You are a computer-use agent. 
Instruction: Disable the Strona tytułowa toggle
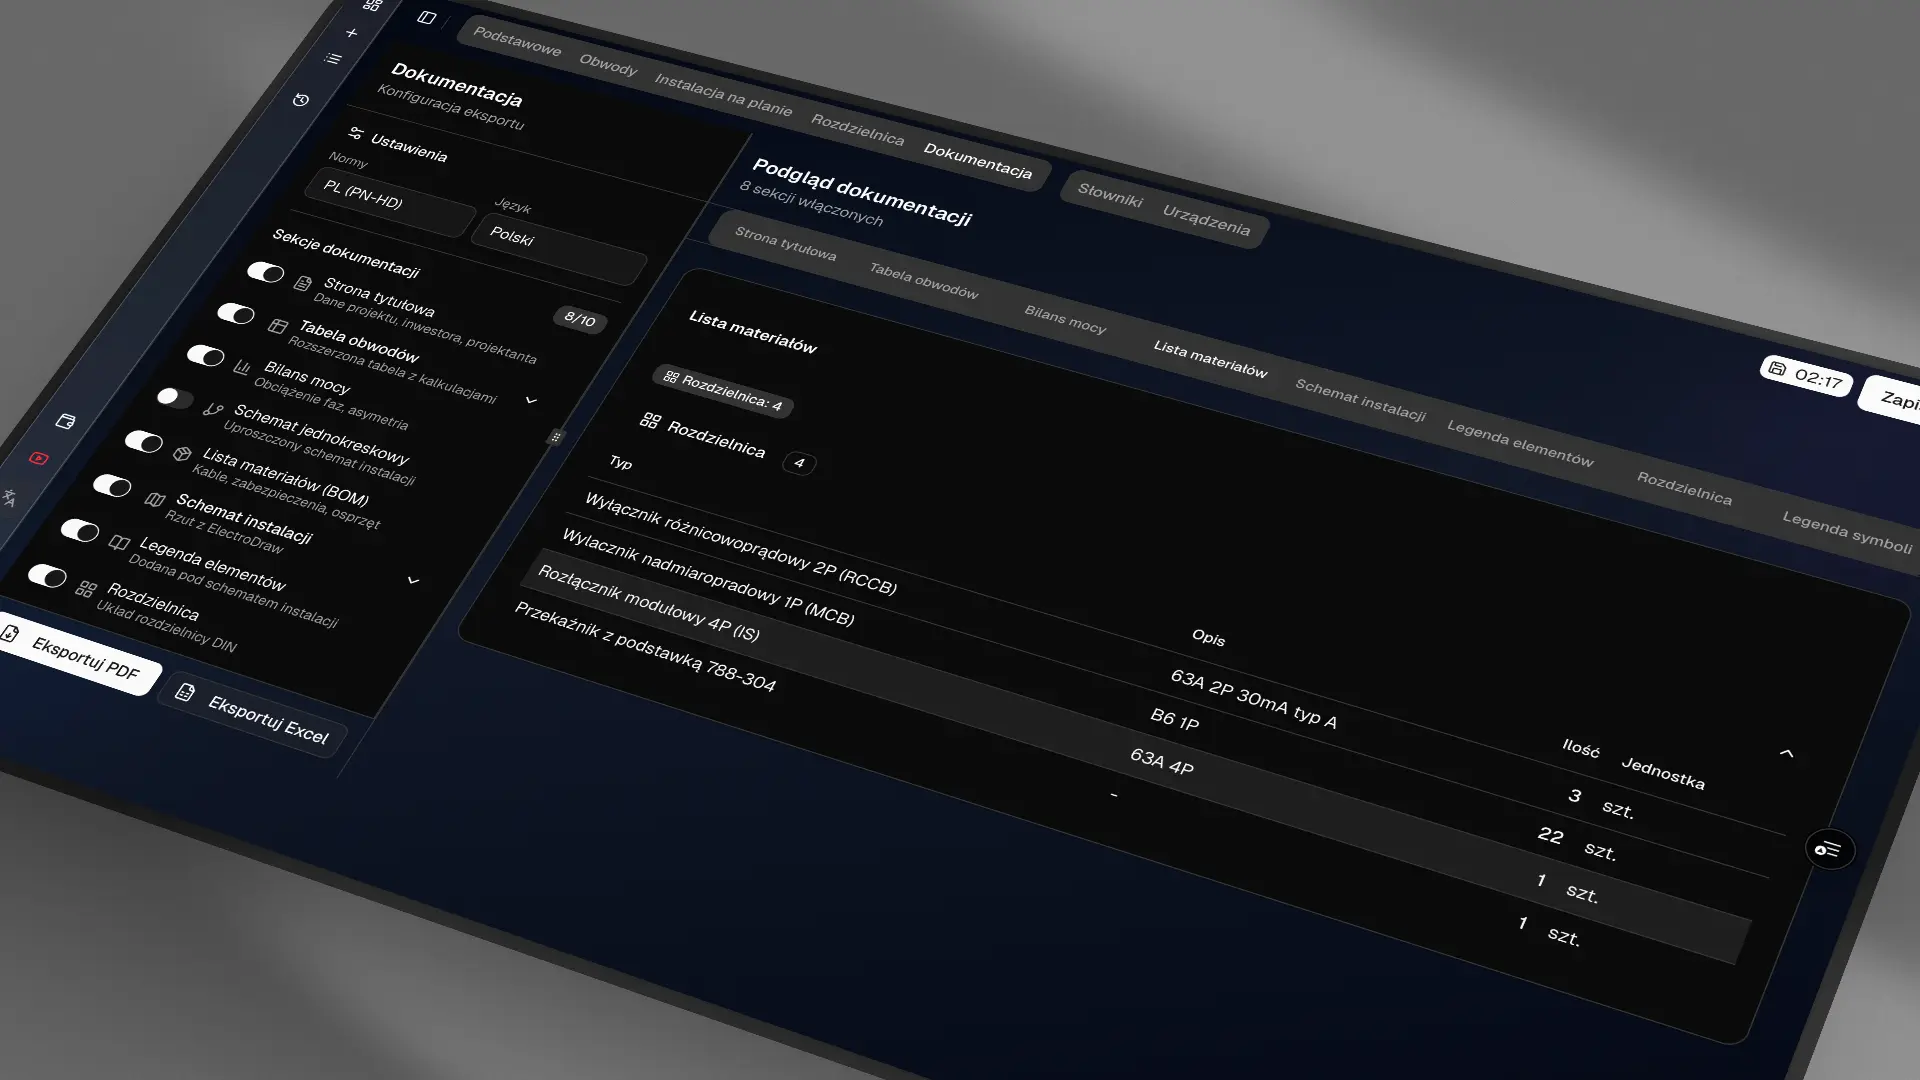click(267, 272)
